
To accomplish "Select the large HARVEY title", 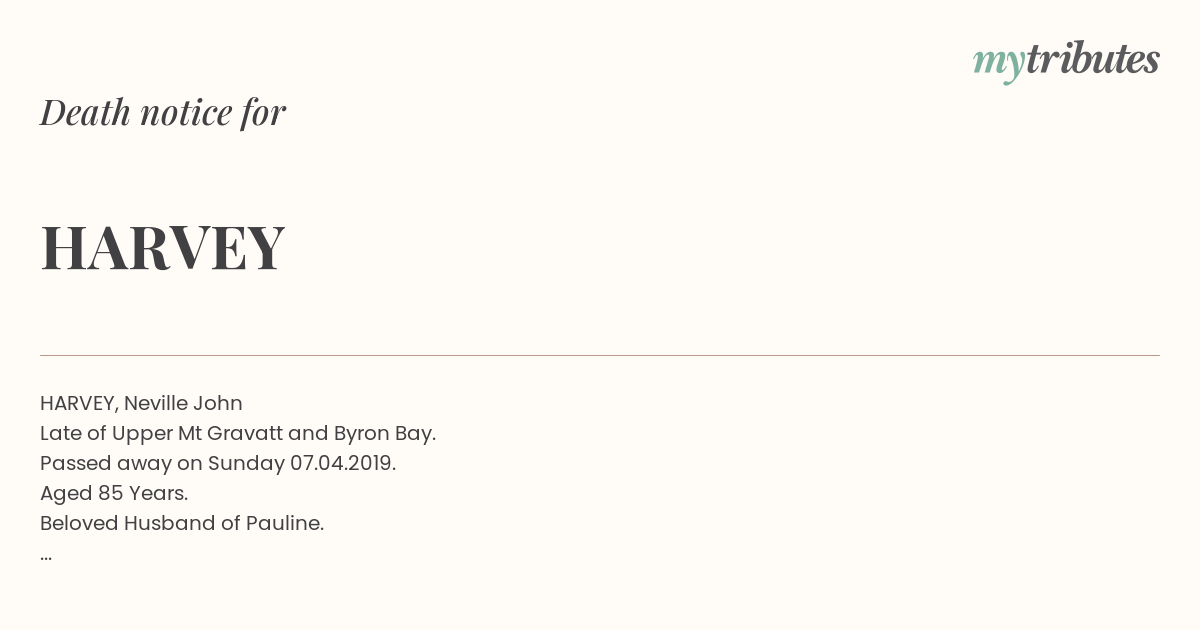I will tap(163, 247).
